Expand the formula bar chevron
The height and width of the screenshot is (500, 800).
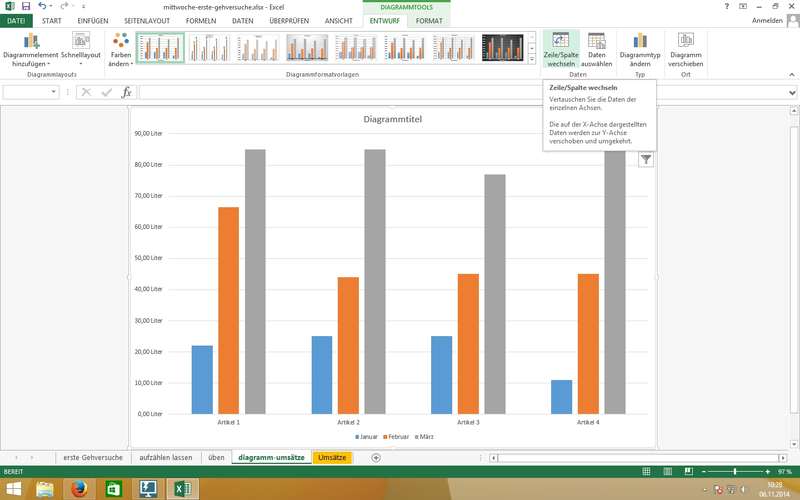(792, 92)
